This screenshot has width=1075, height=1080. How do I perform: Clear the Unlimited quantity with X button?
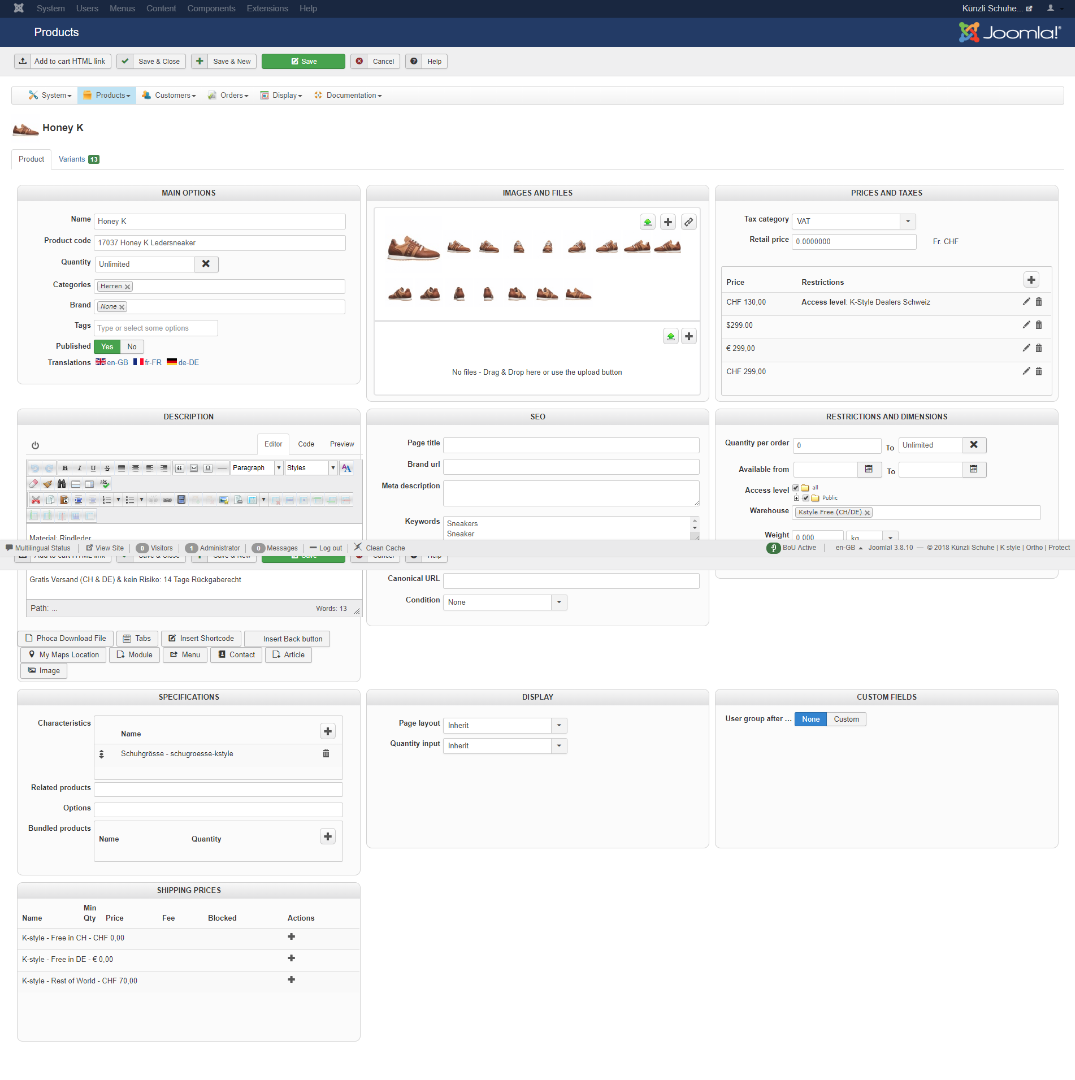click(205, 264)
